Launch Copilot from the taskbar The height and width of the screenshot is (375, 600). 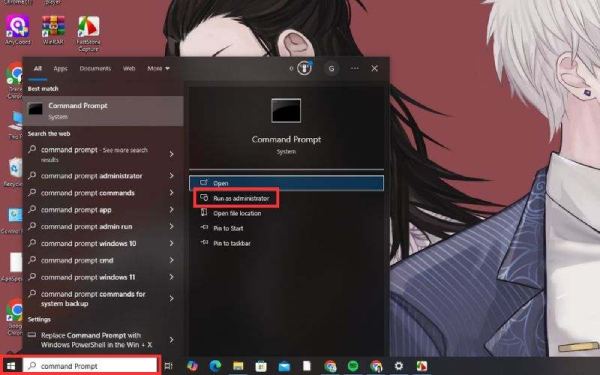click(192, 366)
